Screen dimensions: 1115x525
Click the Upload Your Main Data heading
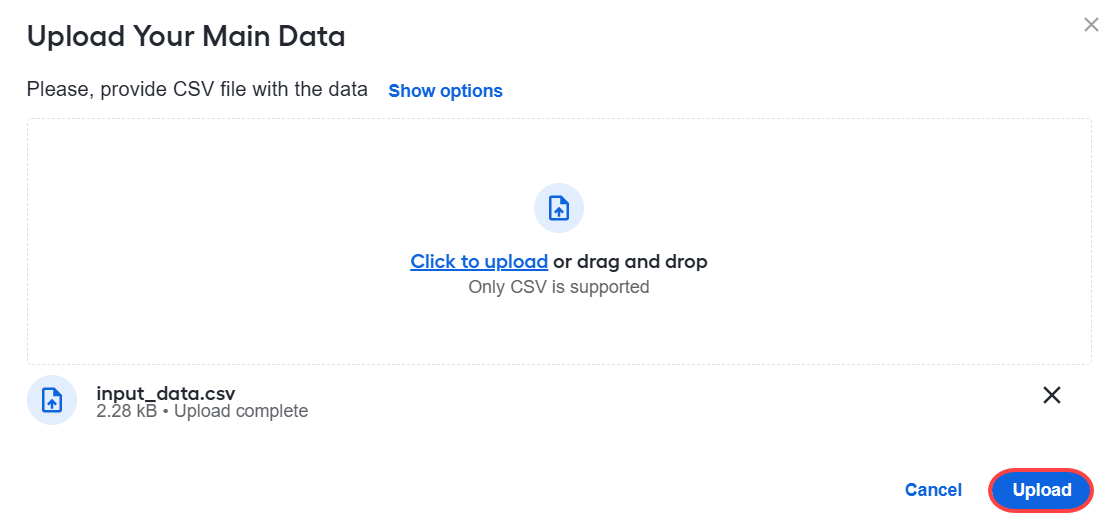pyautogui.click(x=186, y=36)
